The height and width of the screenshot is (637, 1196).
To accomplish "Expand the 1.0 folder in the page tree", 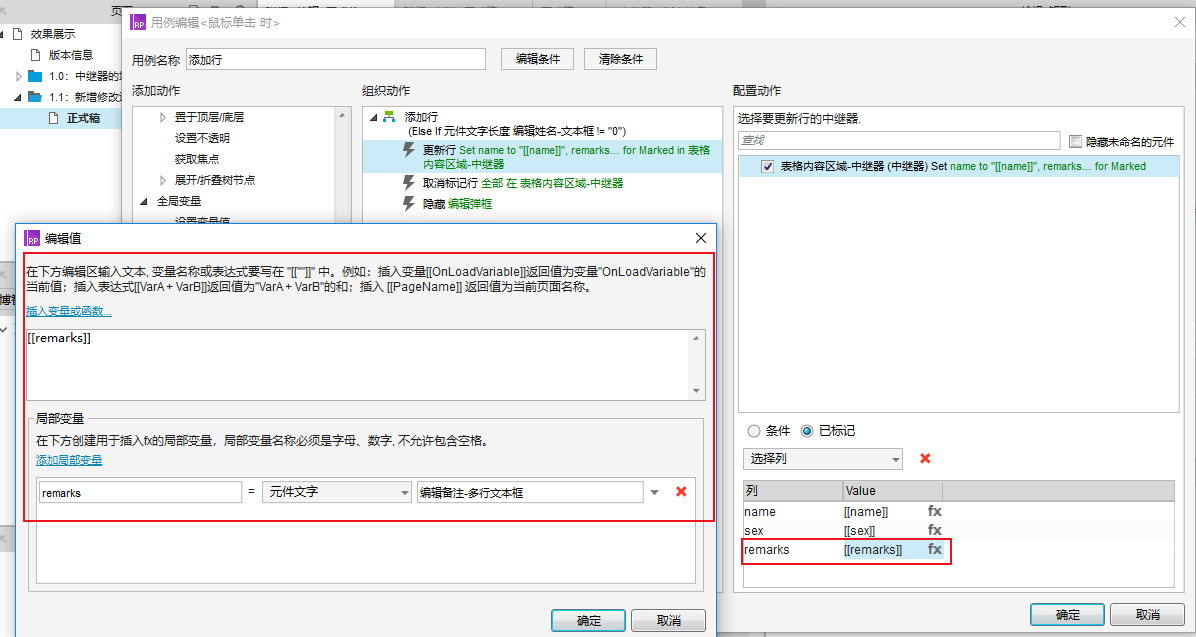I will coord(19,76).
